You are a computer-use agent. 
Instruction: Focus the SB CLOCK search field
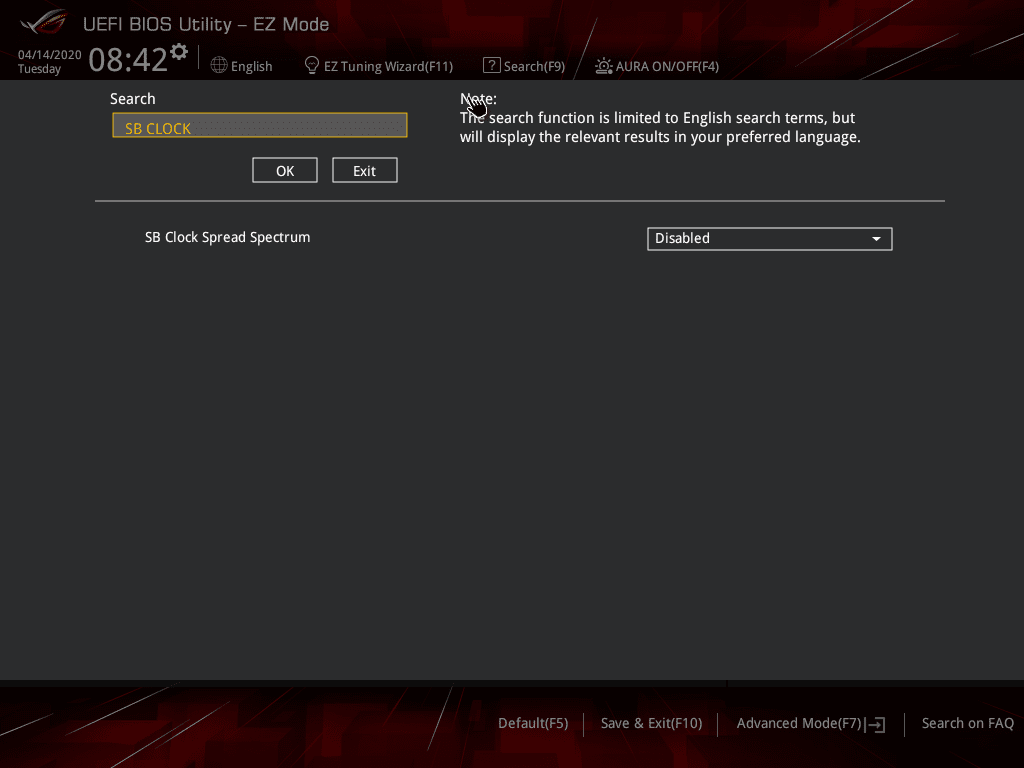(260, 125)
